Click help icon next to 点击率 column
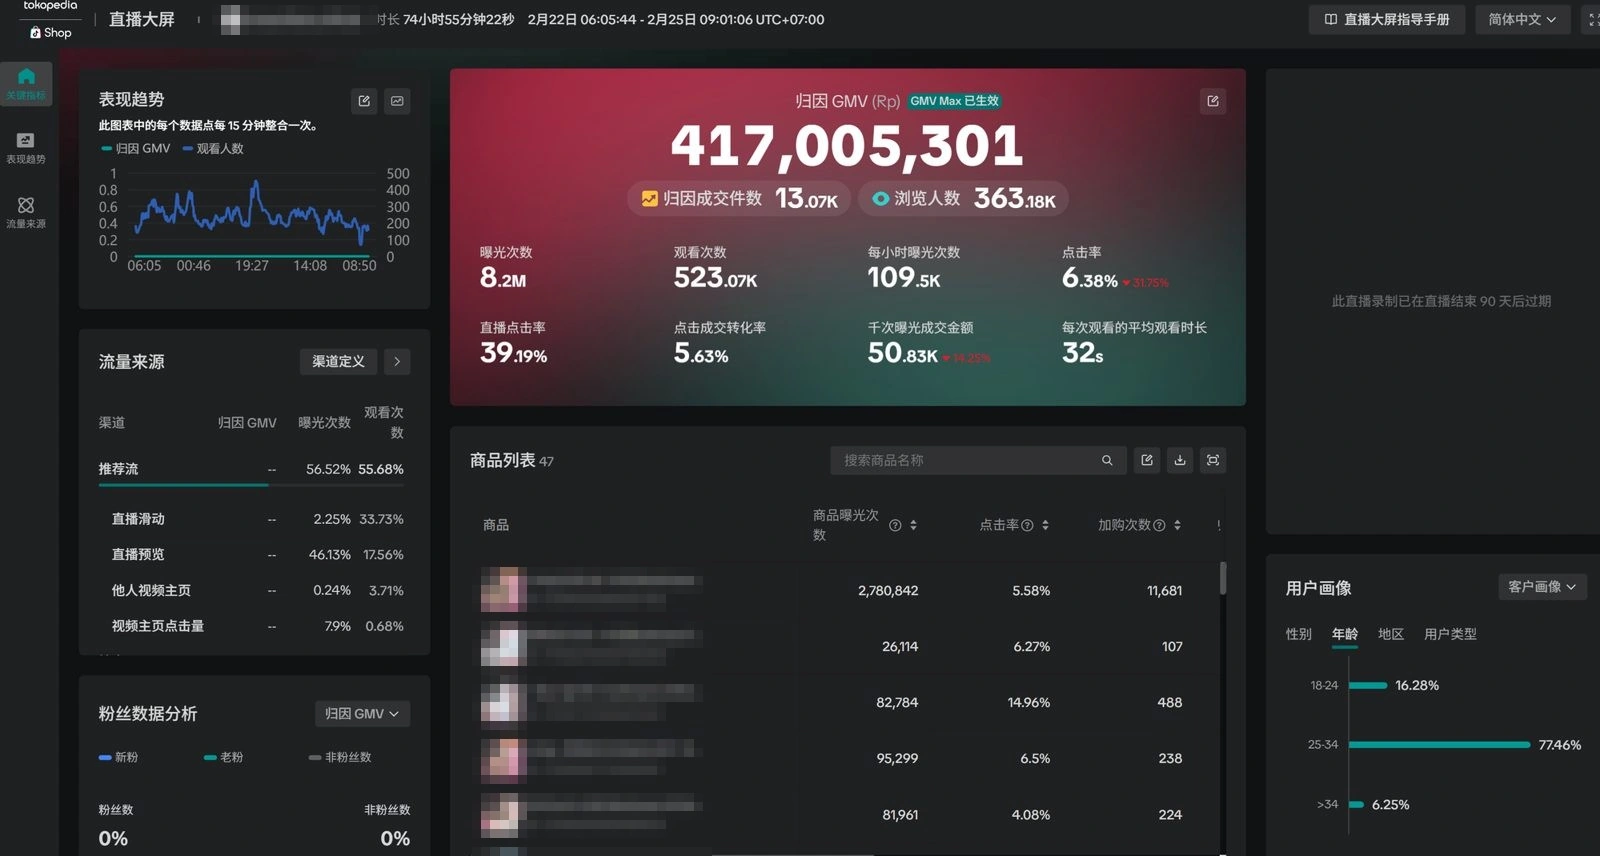Screen dimensions: 1600x856 (1027, 525)
